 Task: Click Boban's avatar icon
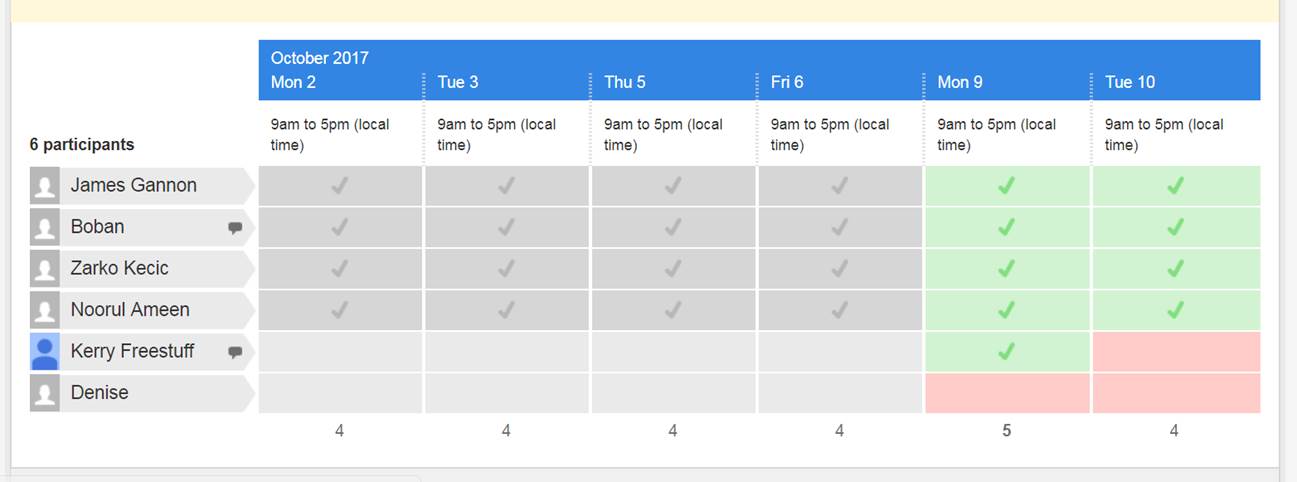pyautogui.click(x=45, y=228)
